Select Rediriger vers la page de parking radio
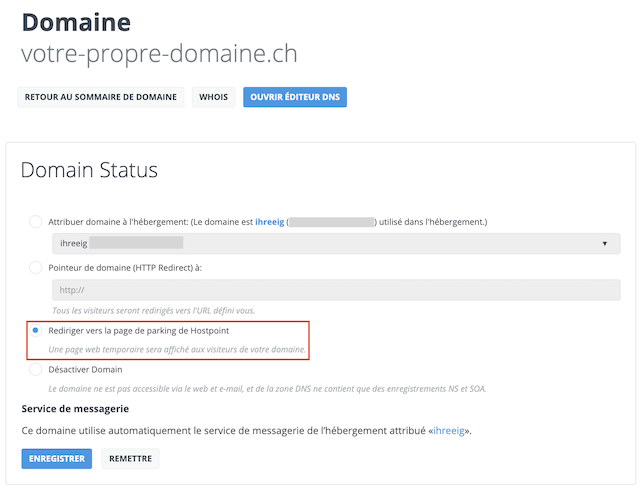The width and height of the screenshot is (640, 490). pos(36,330)
